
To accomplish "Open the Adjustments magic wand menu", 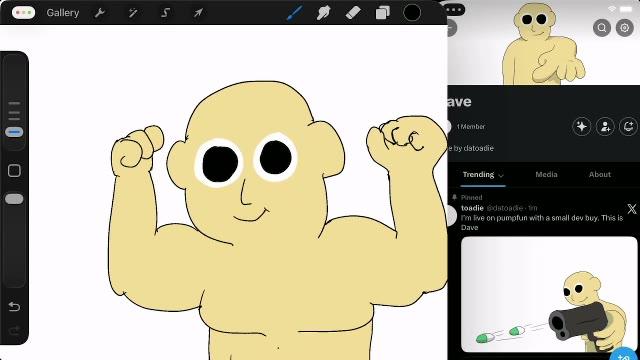I will 133,13.
